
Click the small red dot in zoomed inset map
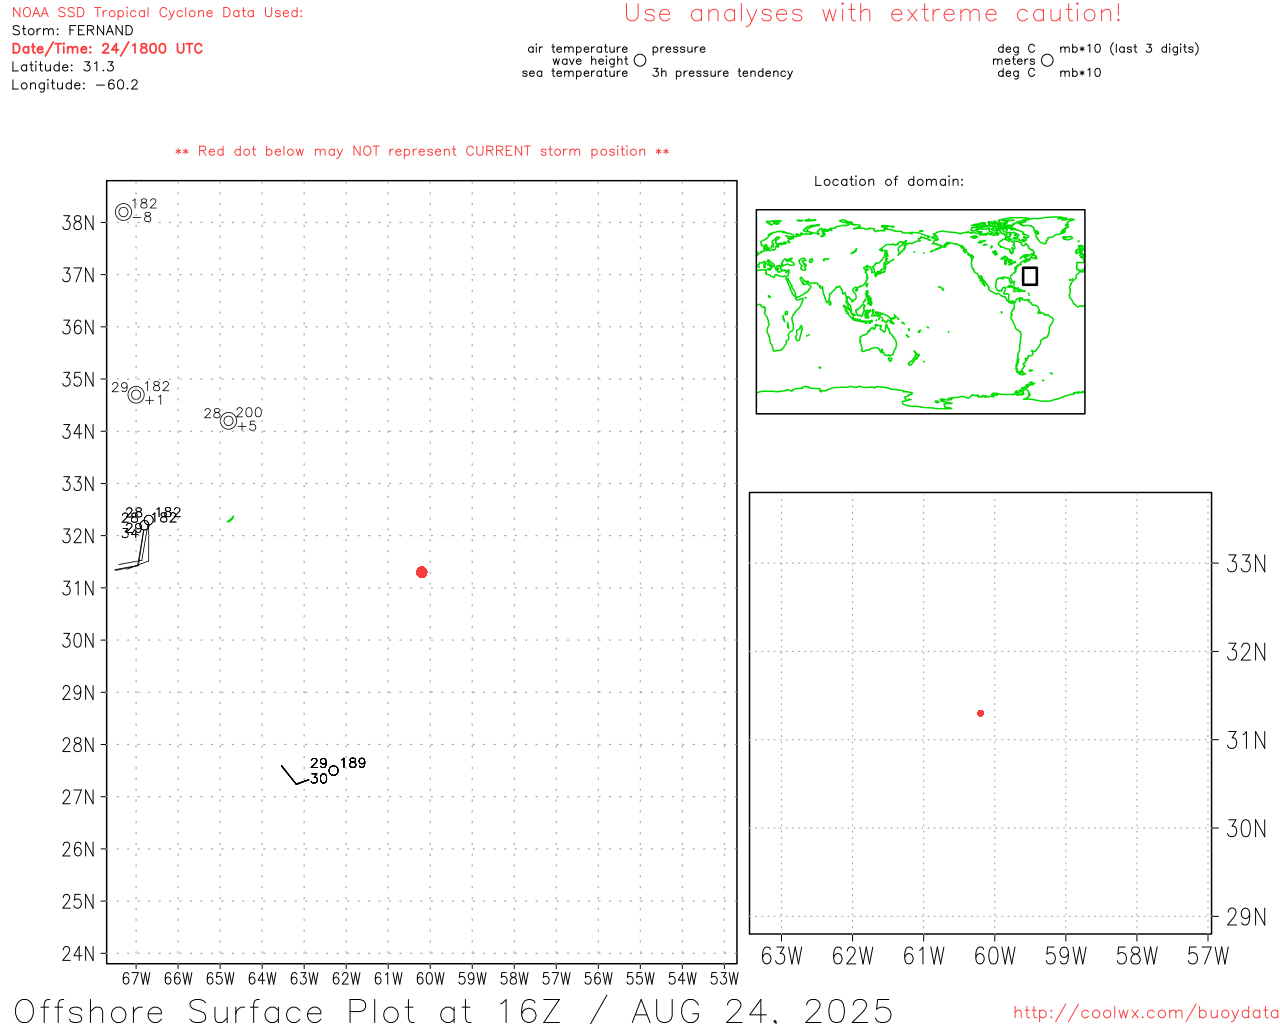980,713
